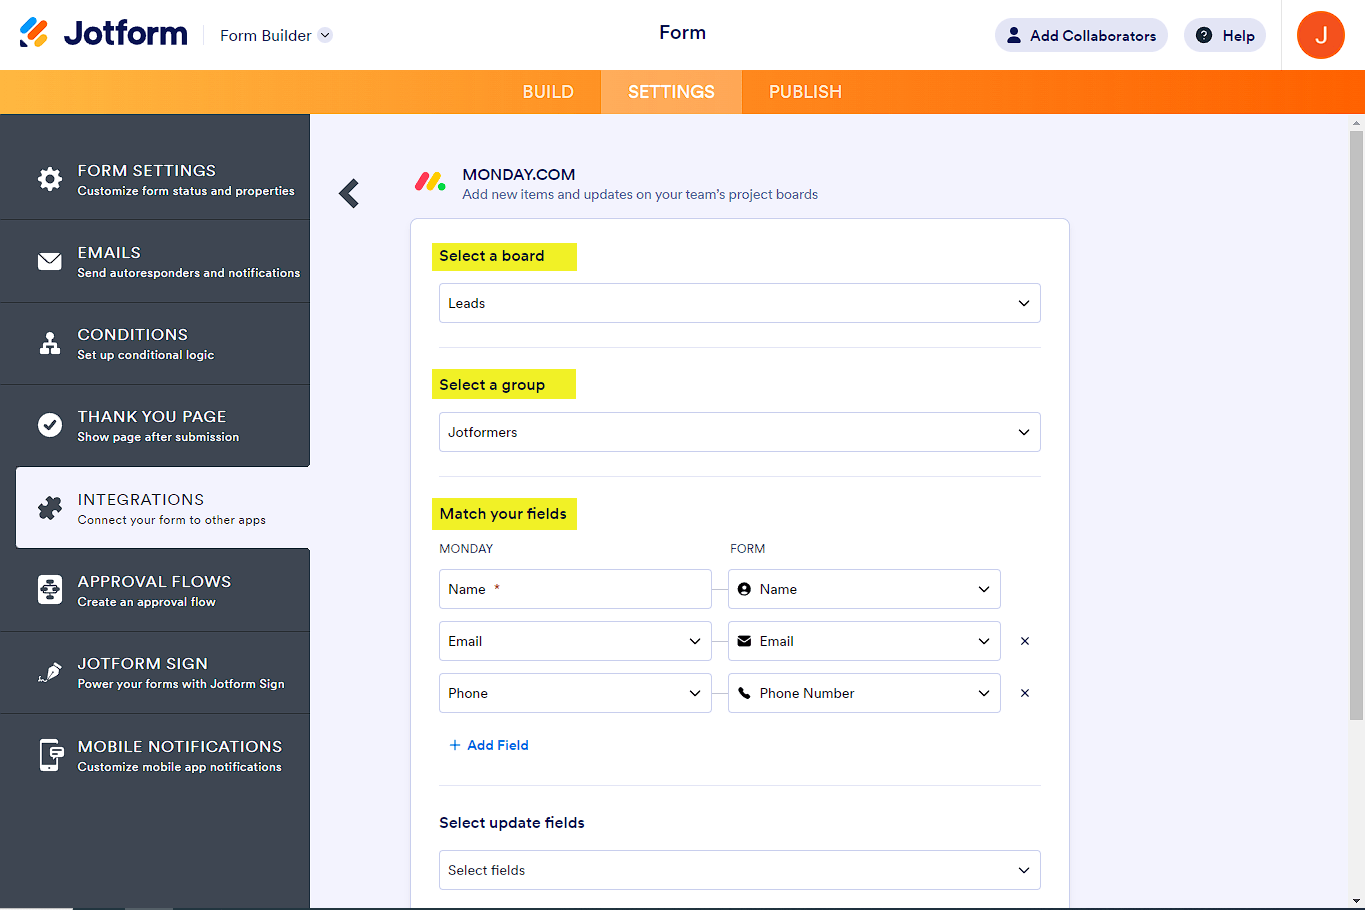Image resolution: width=1365 pixels, height=910 pixels.
Task: Click the Jotform Sign pen icon
Action: 49,672
